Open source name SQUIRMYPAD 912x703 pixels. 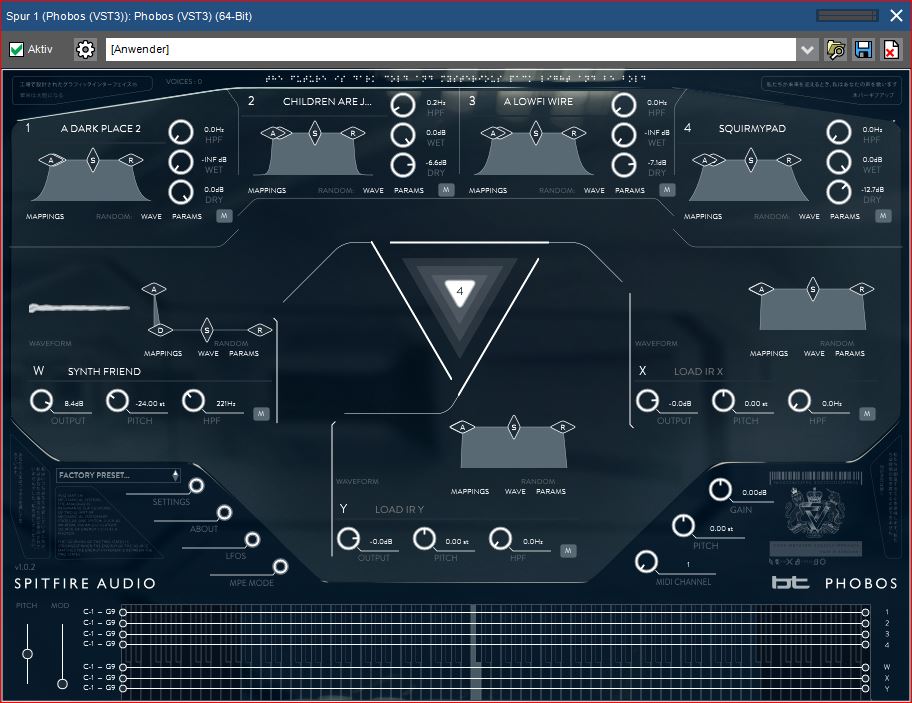point(752,129)
